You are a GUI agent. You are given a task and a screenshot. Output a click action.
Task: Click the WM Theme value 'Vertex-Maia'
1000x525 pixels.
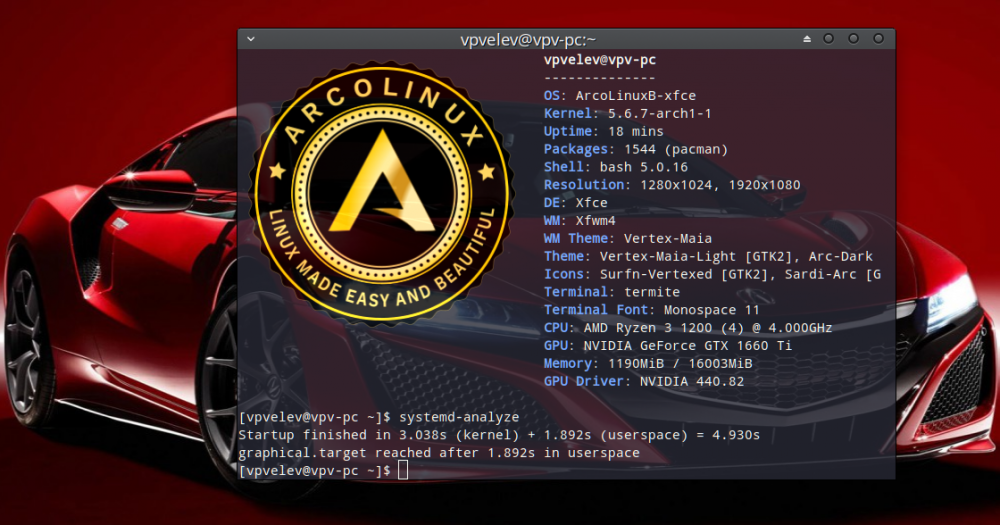pos(668,239)
